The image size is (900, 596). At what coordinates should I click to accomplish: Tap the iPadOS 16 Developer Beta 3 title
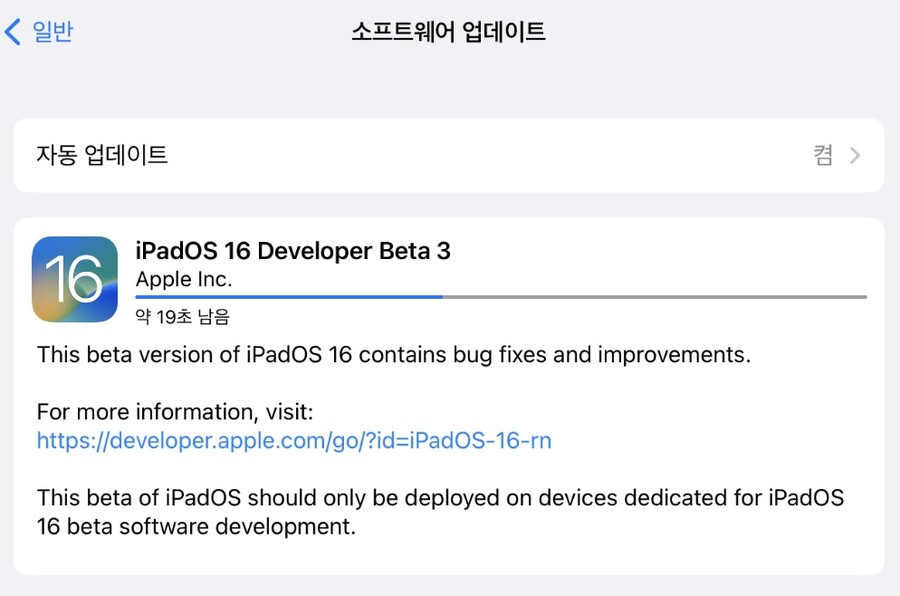point(293,251)
